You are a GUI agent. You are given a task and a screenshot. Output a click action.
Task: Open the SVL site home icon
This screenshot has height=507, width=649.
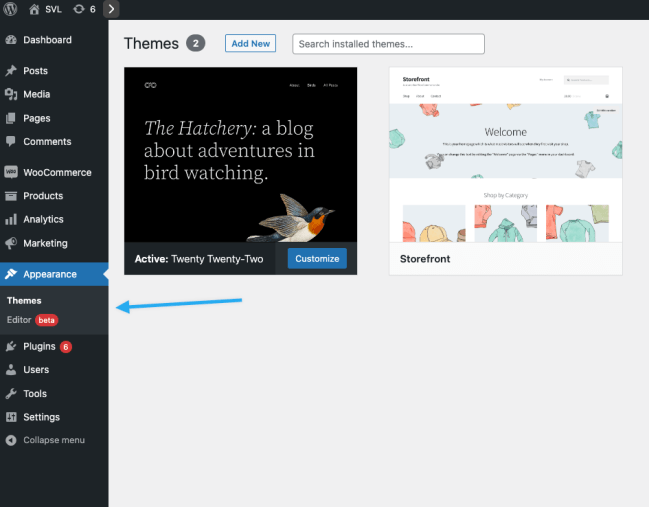click(x=34, y=9)
